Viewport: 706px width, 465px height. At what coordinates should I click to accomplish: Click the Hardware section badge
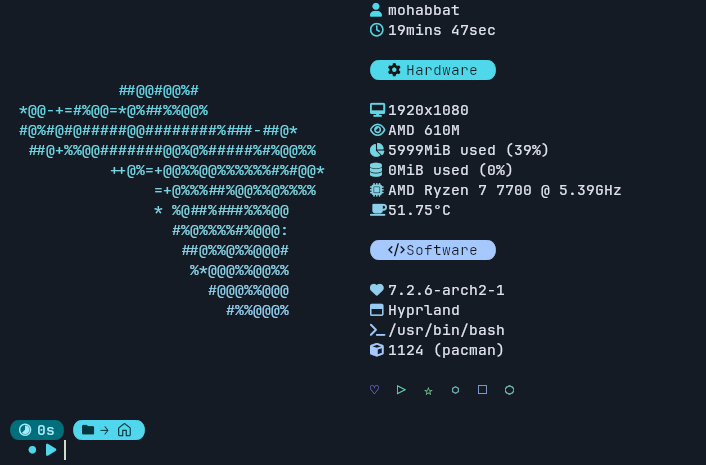click(433, 70)
